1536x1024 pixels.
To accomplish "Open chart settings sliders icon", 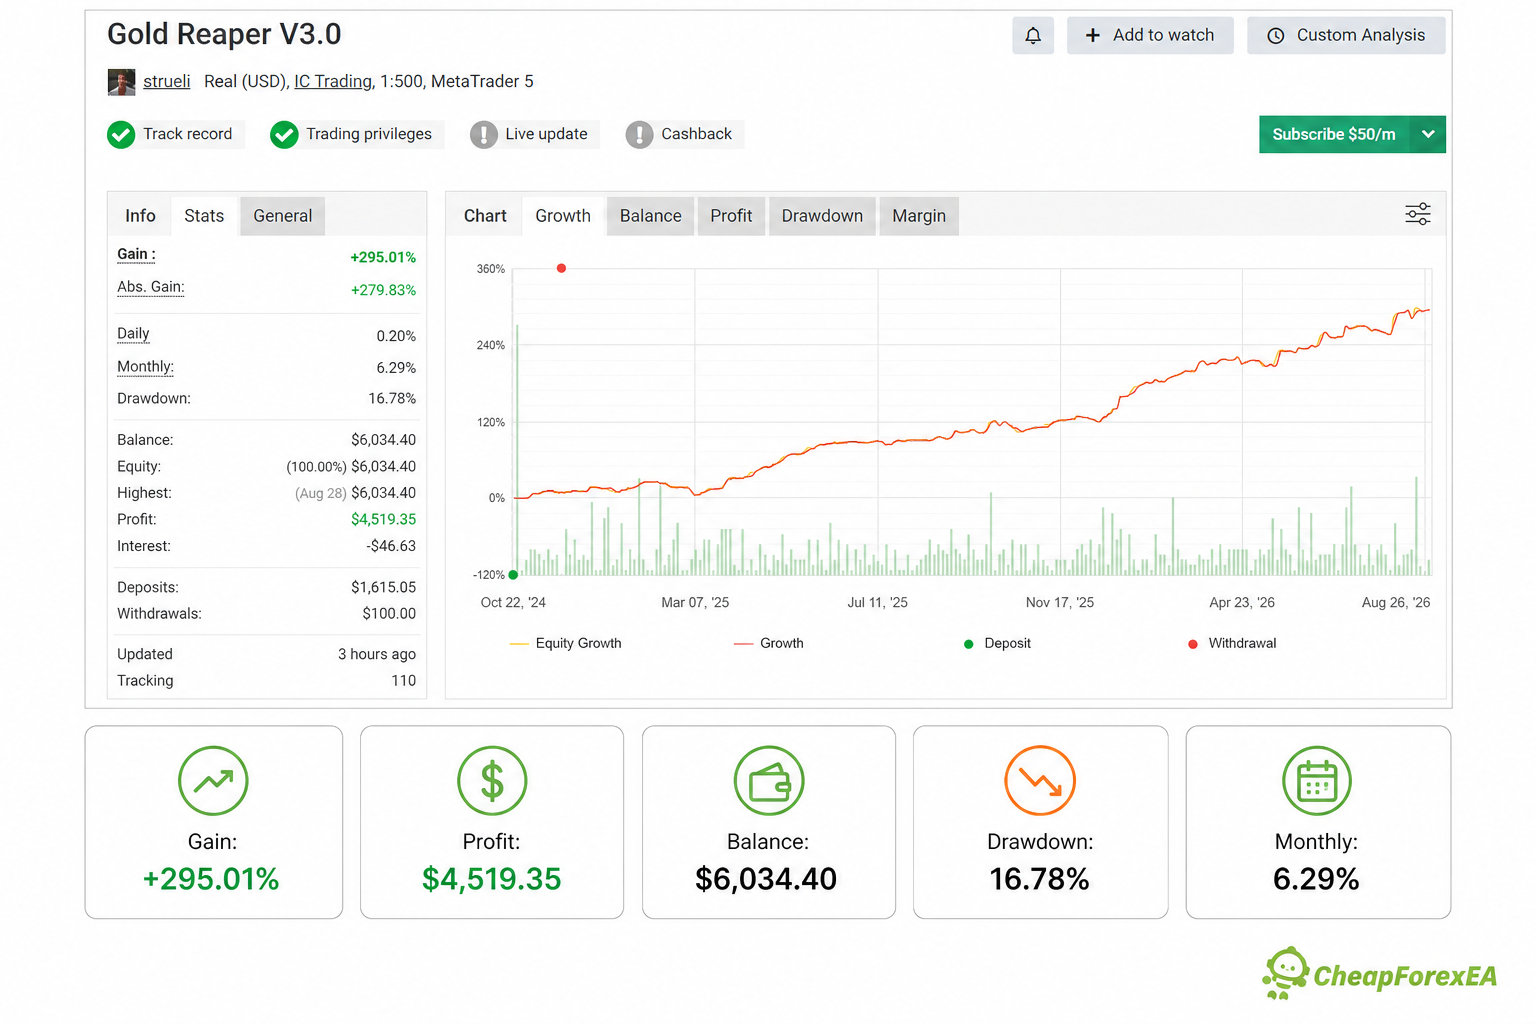I will 1418,214.
